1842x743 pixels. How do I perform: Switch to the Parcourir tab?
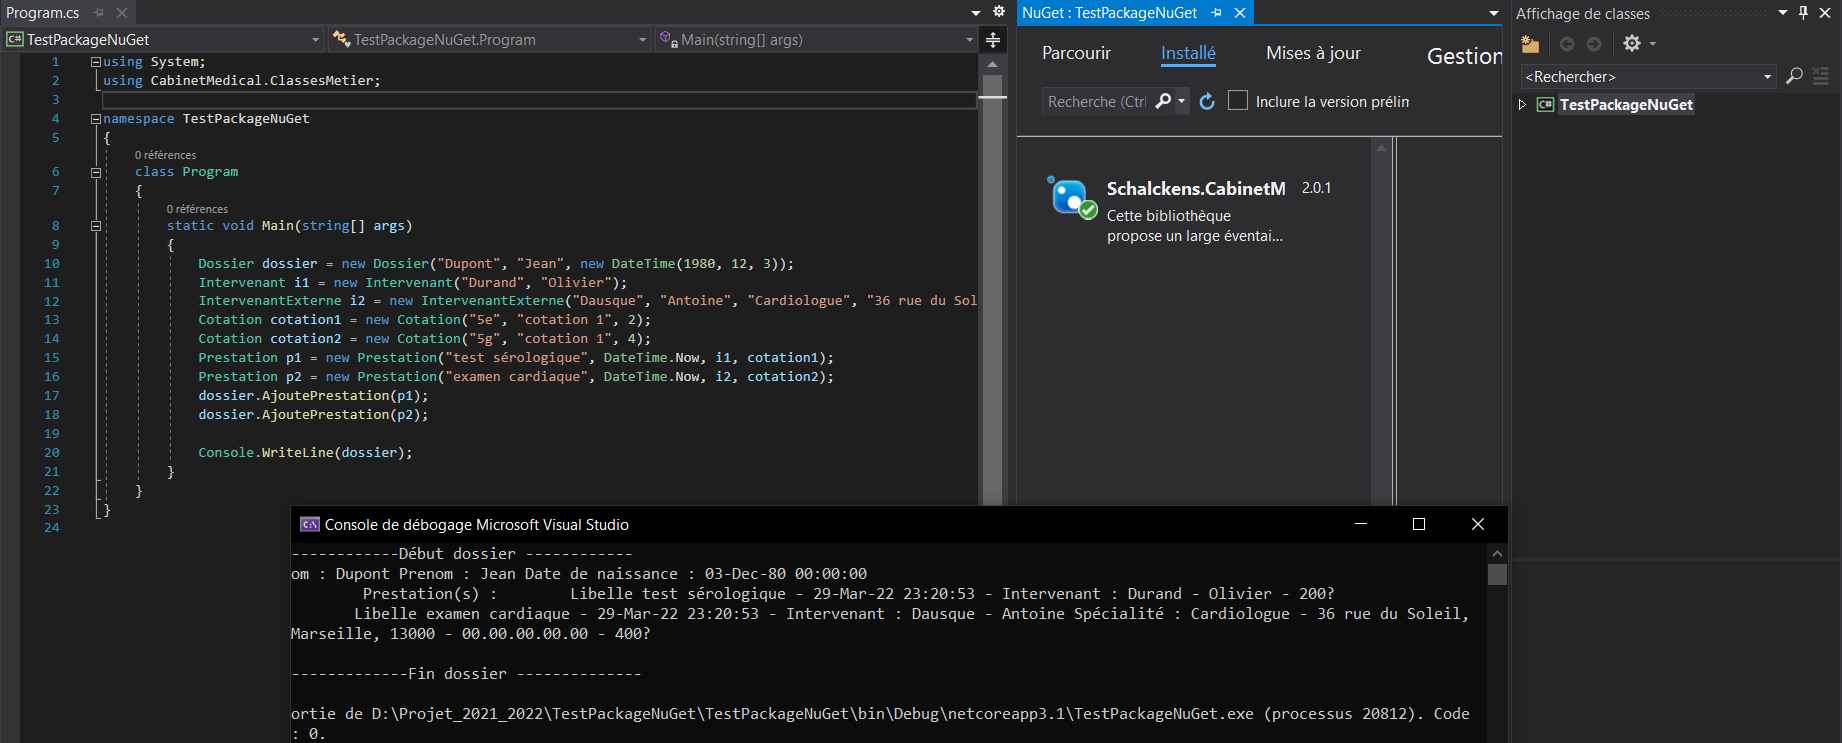tap(1076, 53)
